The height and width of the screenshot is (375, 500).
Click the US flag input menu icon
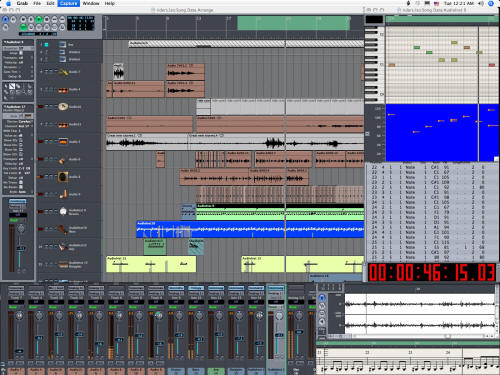pyautogui.click(x=436, y=3)
